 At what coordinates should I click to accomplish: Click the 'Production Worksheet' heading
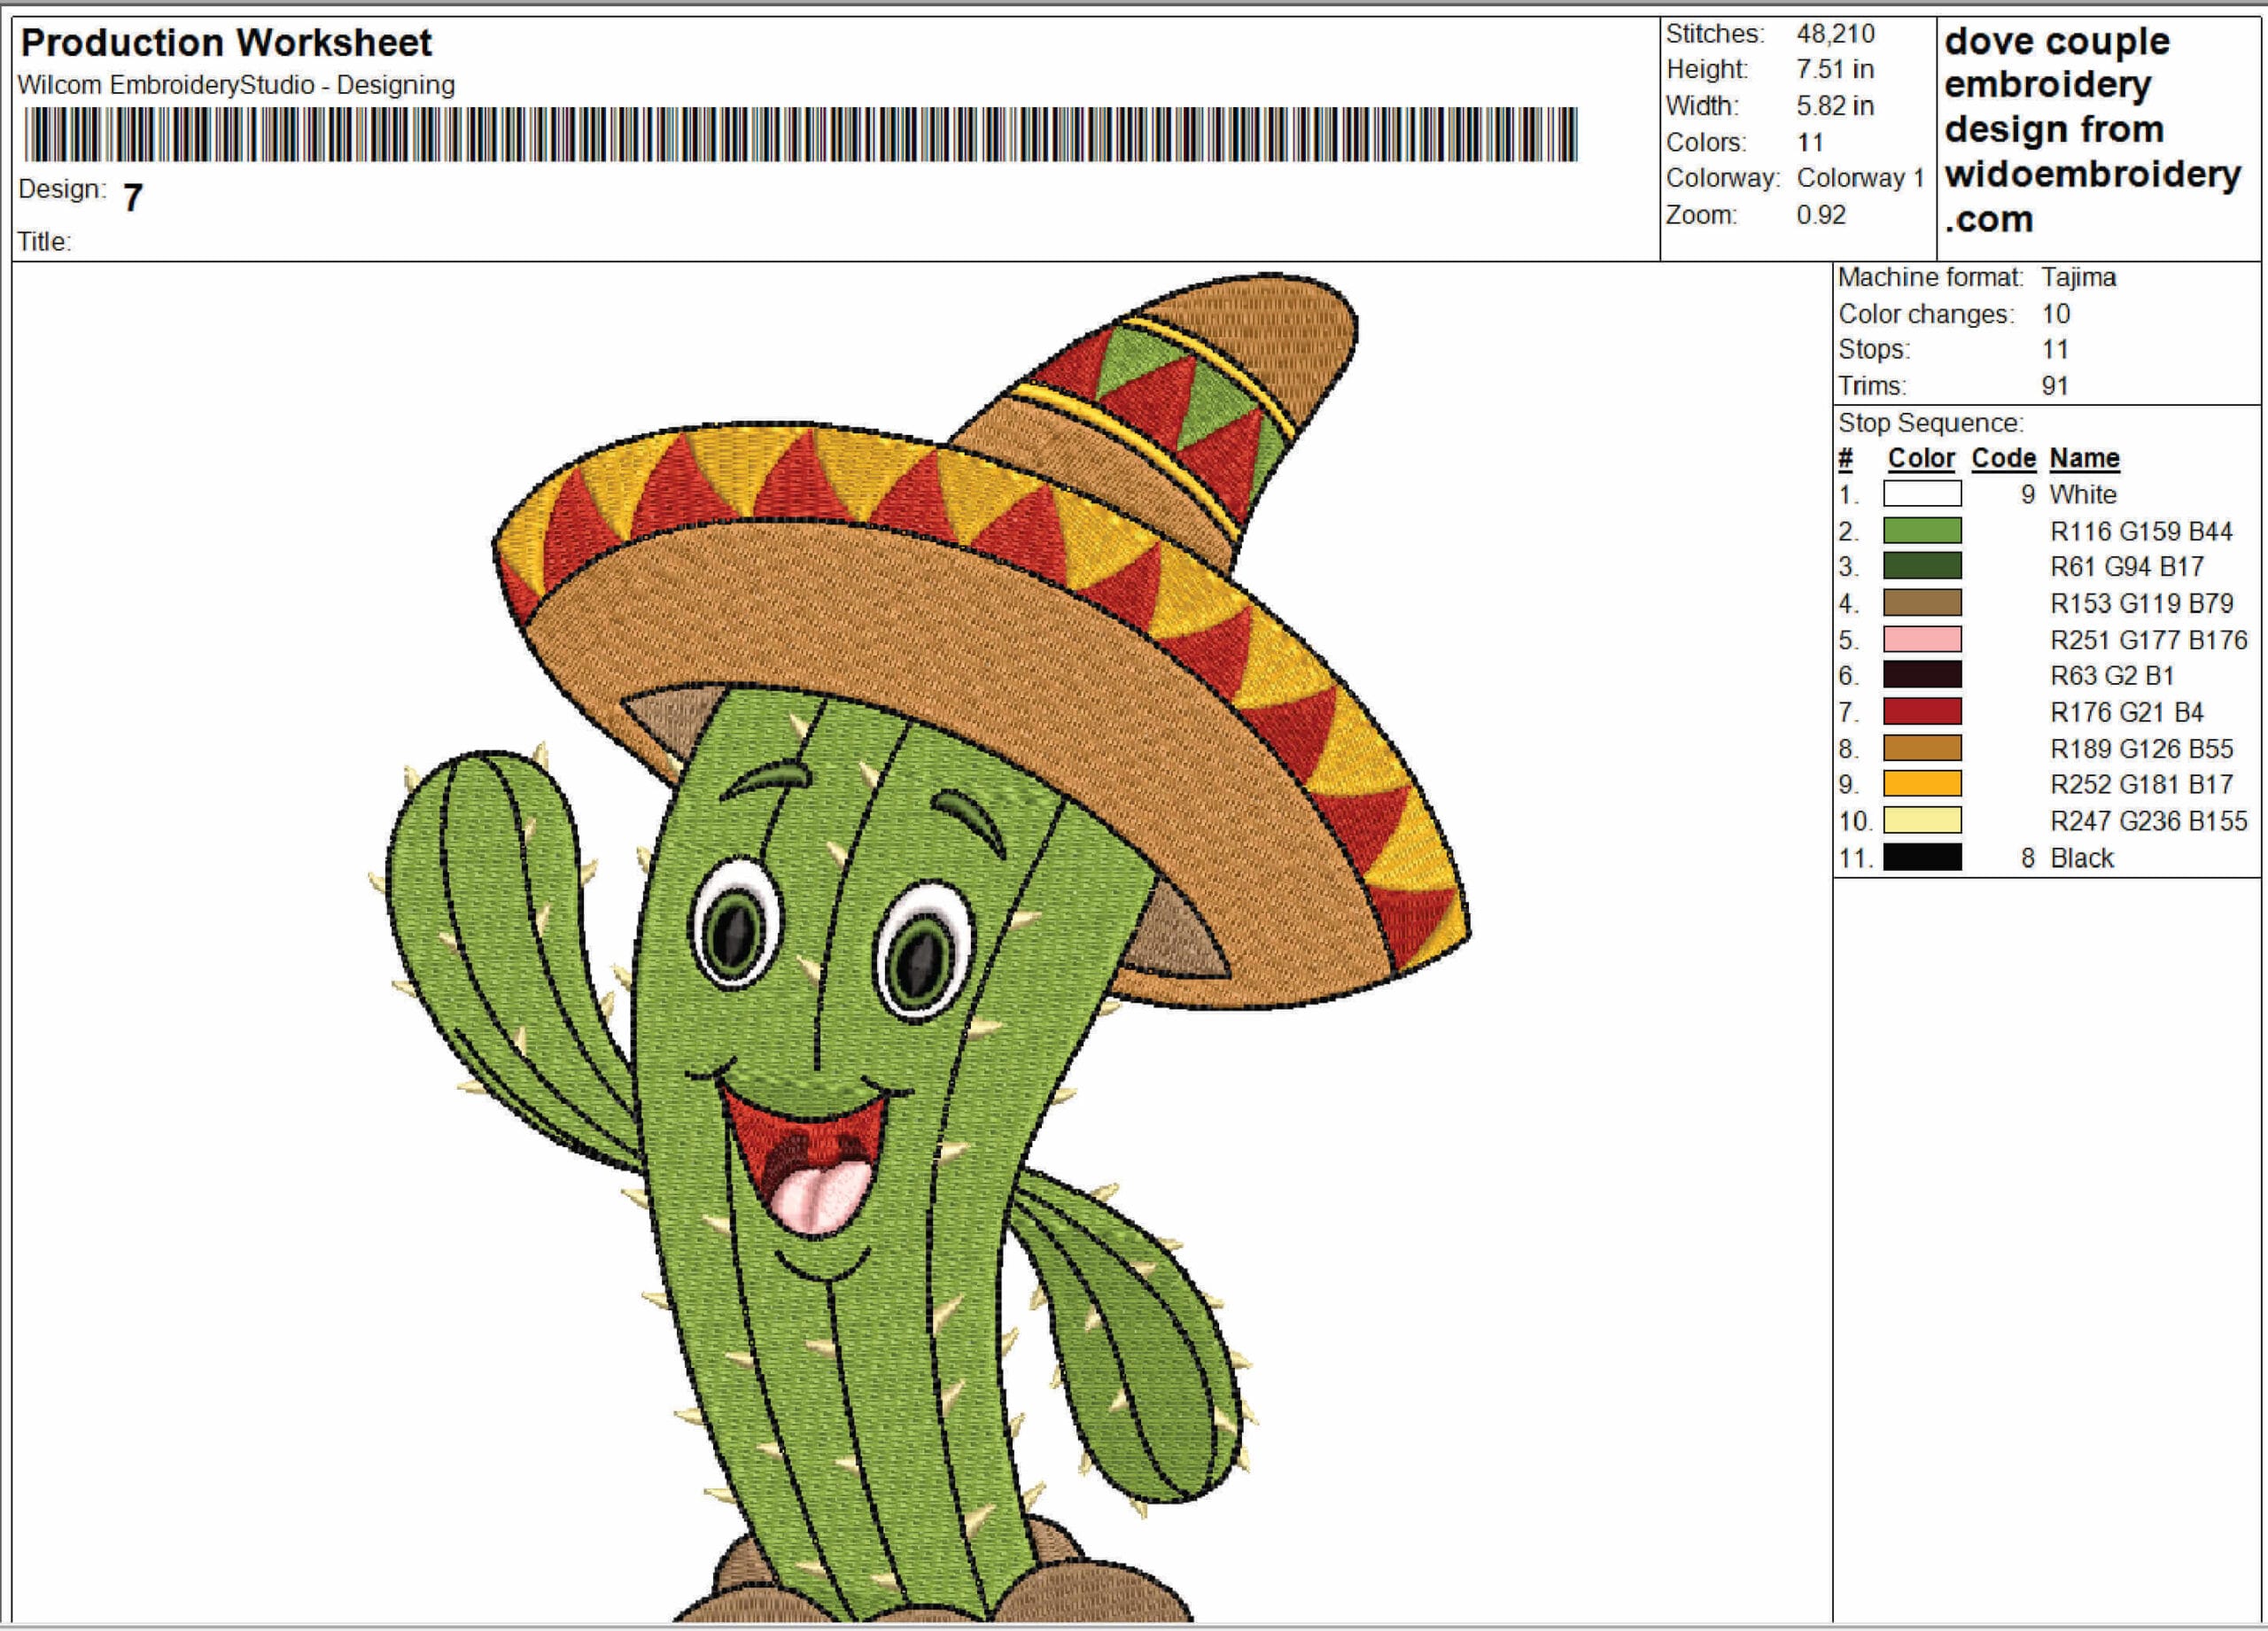pos(226,43)
